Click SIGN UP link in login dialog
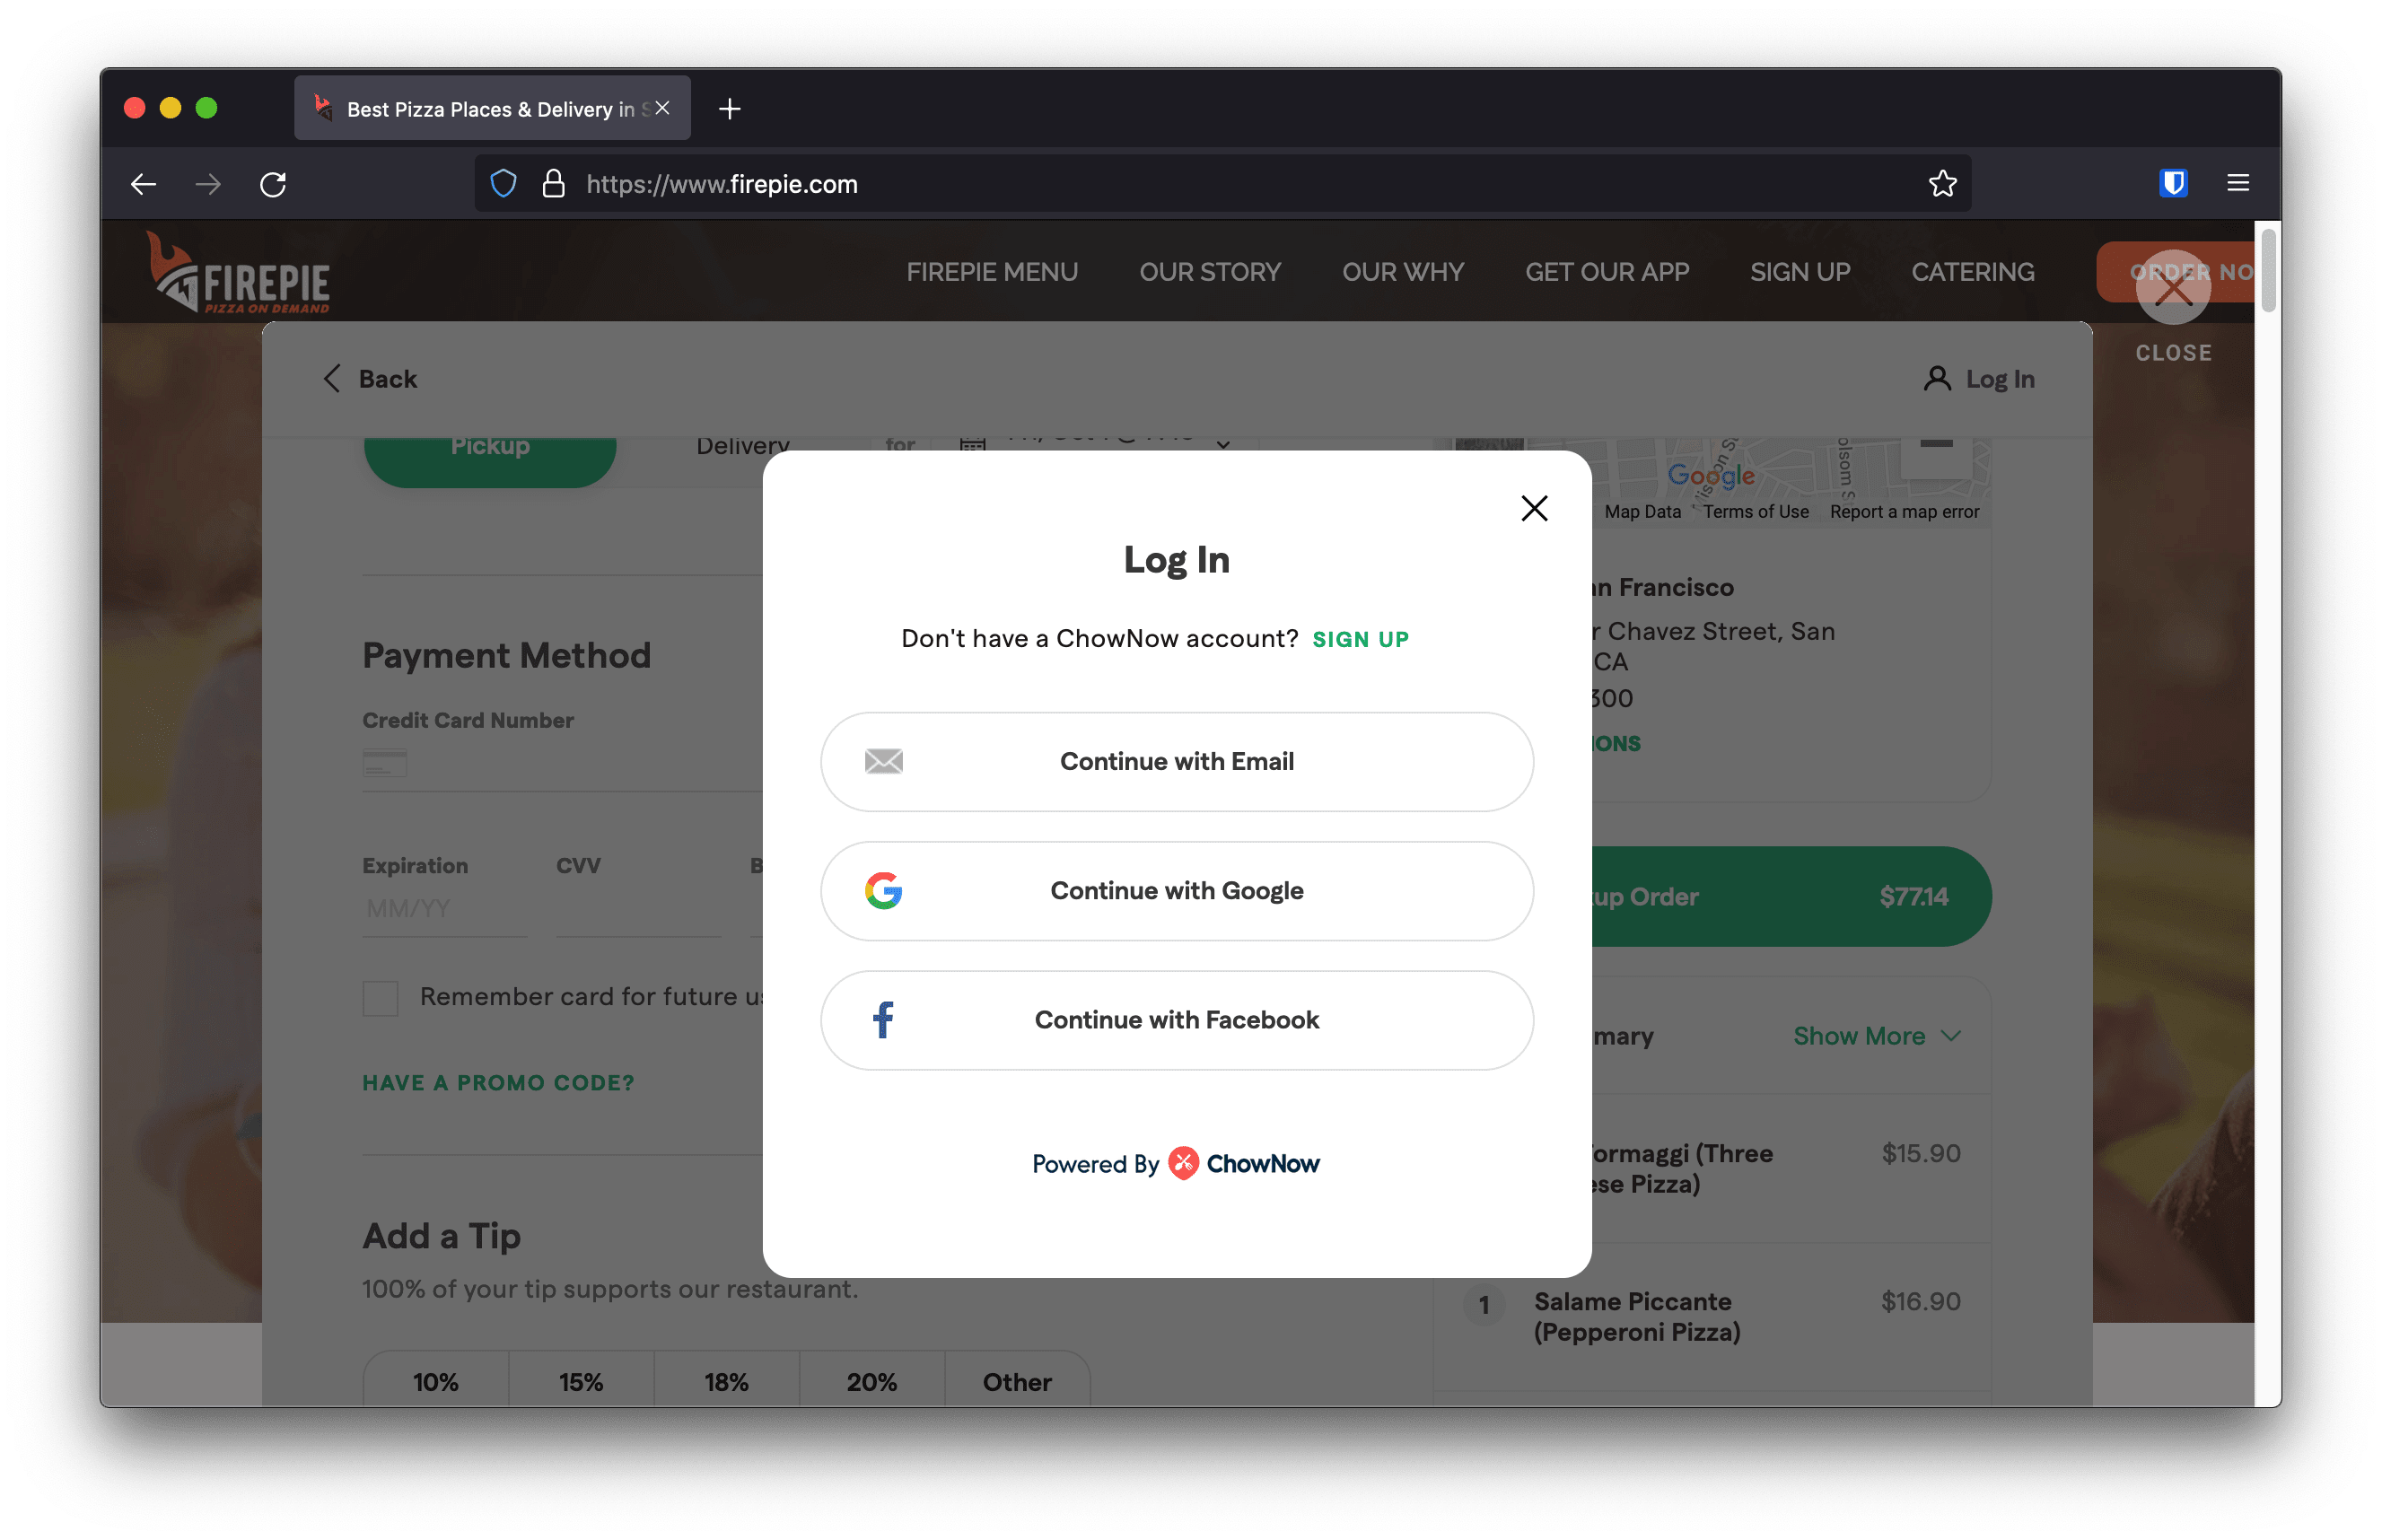This screenshot has height=1540, width=2382. (x=1362, y=639)
